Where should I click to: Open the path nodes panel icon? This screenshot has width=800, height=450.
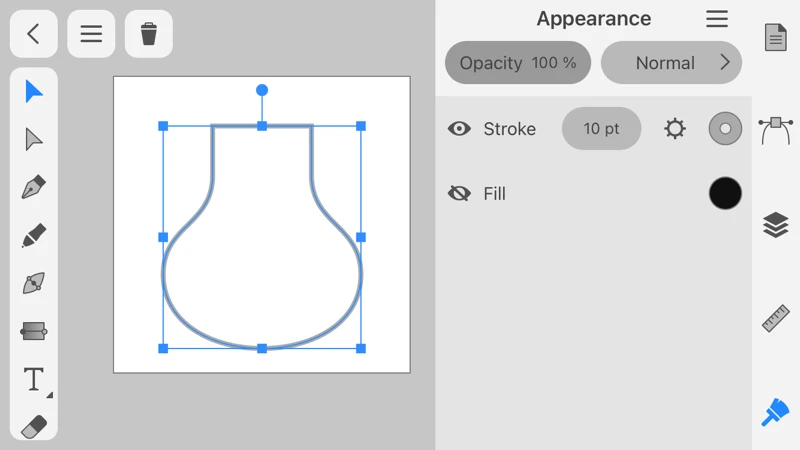[775, 129]
